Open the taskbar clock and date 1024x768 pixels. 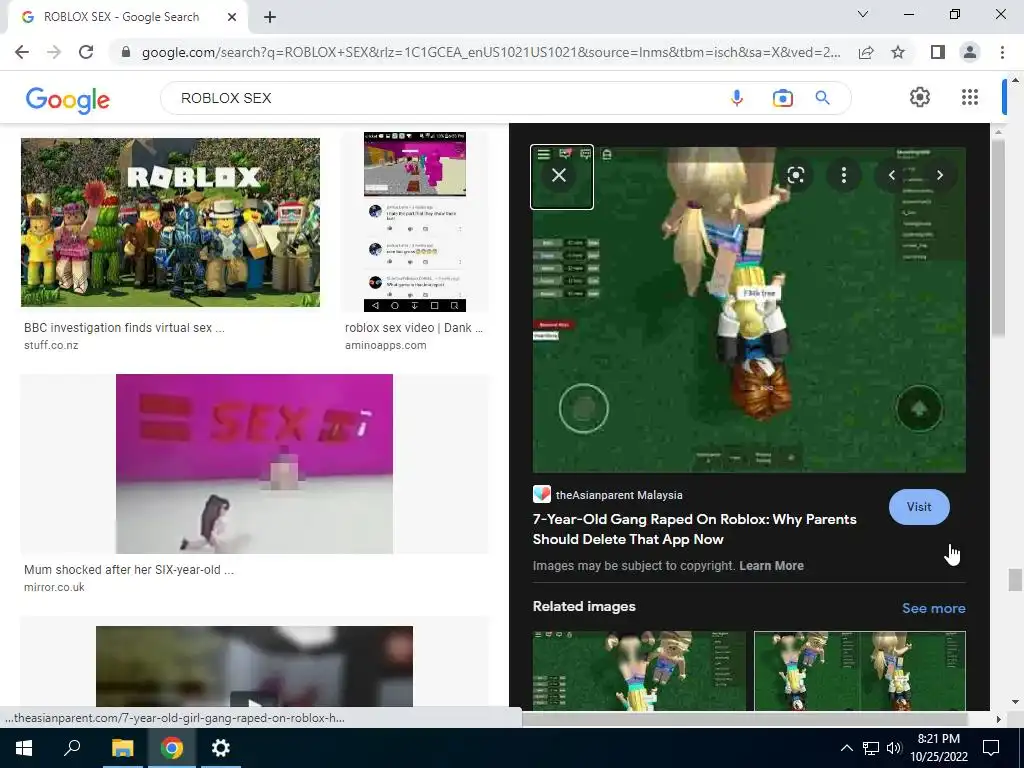tap(939, 748)
